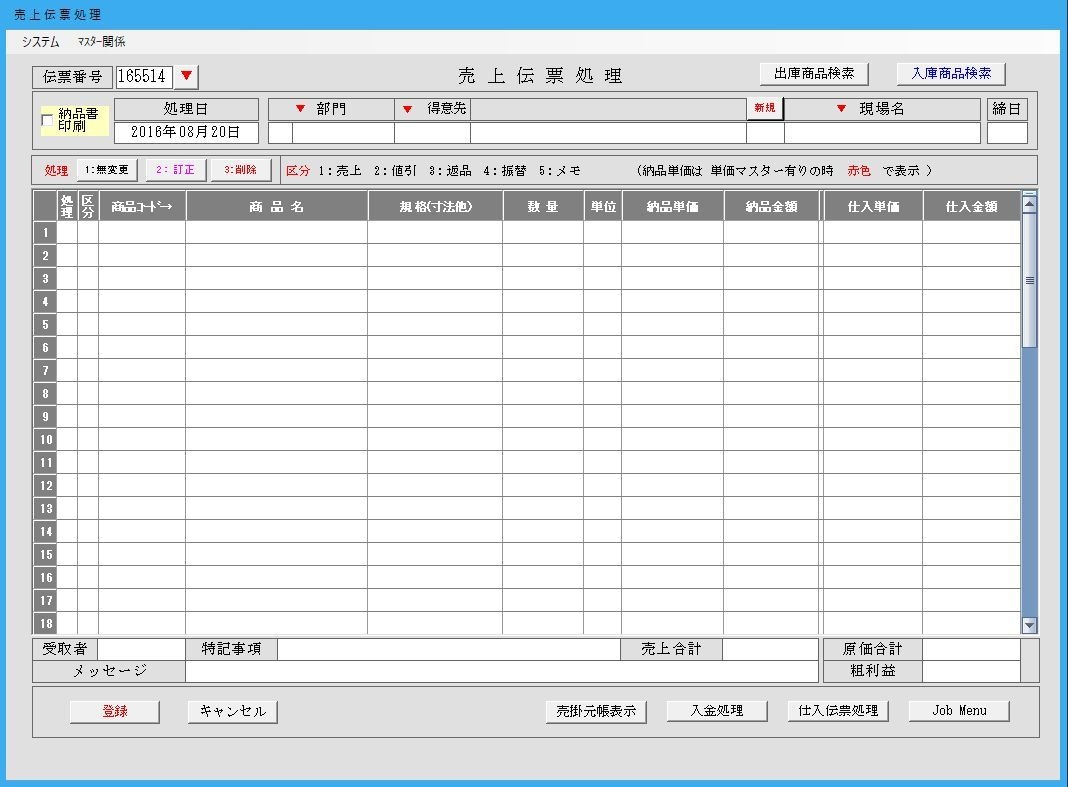1068x787 pixels.
Task: Select row header 18 in the grid
Action: (x=45, y=623)
